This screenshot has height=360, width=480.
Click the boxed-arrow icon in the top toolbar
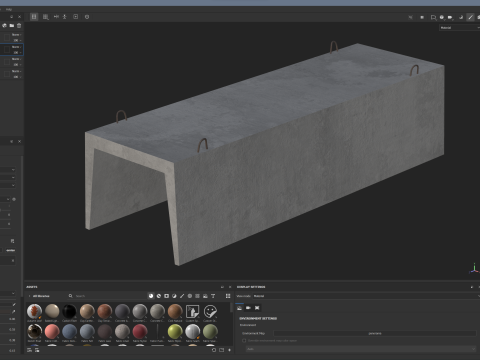coord(76,16)
